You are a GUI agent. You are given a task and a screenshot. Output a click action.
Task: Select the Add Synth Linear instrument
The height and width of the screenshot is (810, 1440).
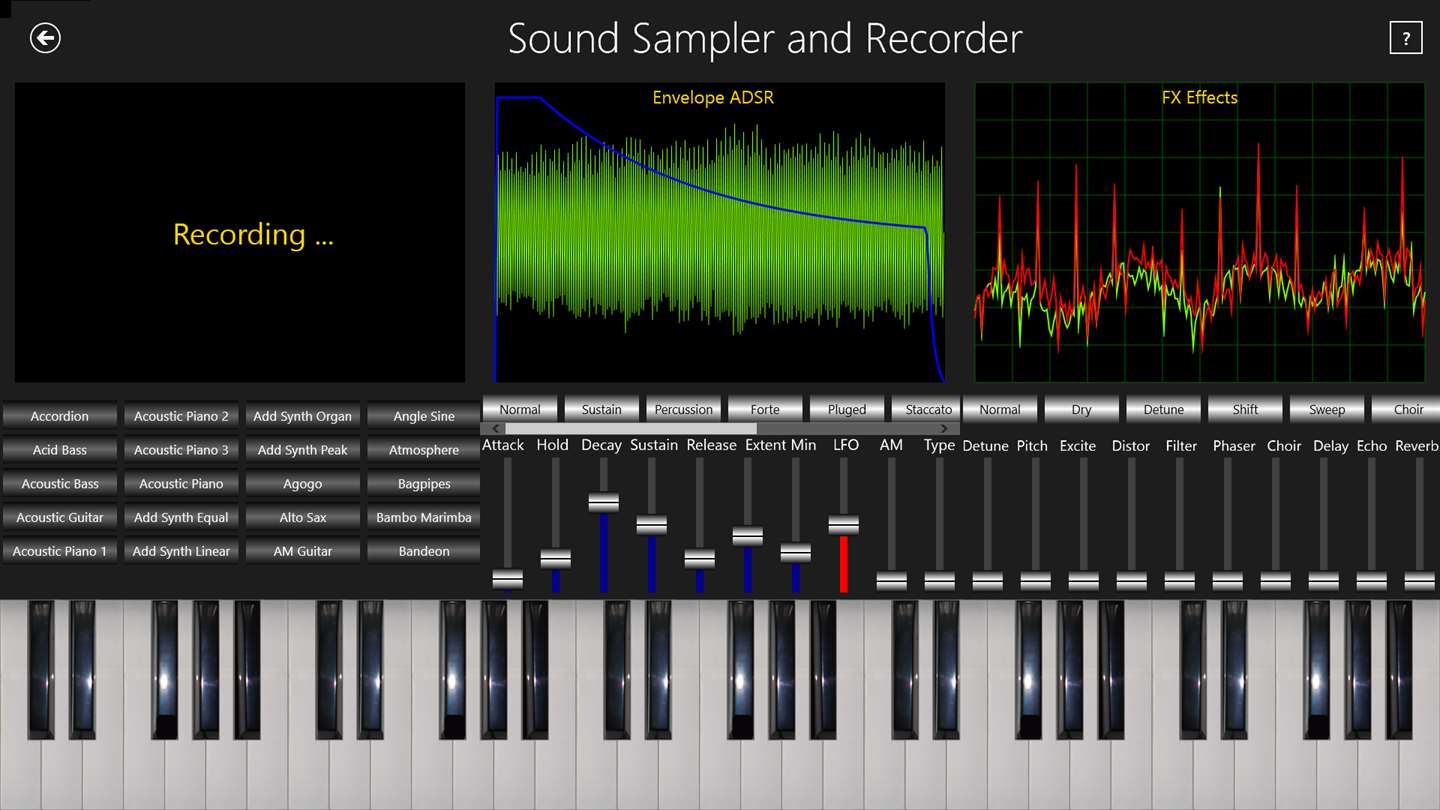(181, 551)
